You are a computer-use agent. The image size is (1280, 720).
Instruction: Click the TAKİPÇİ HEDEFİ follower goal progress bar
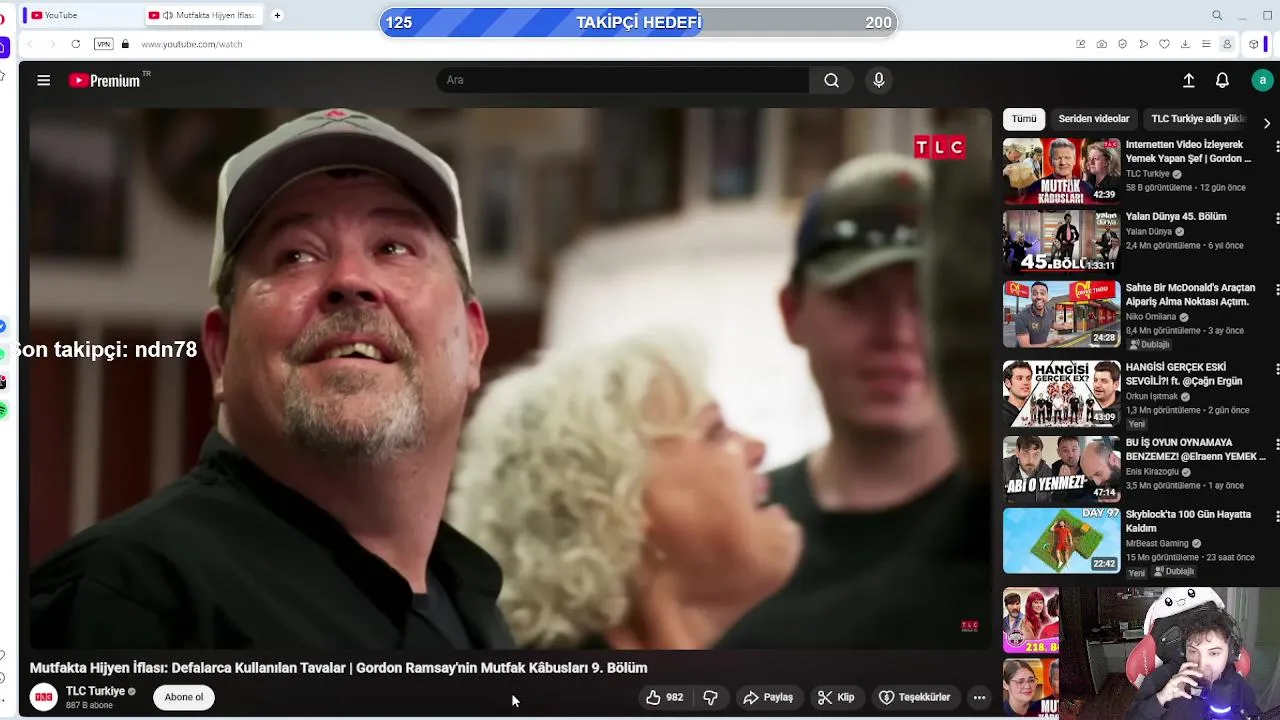(638, 22)
